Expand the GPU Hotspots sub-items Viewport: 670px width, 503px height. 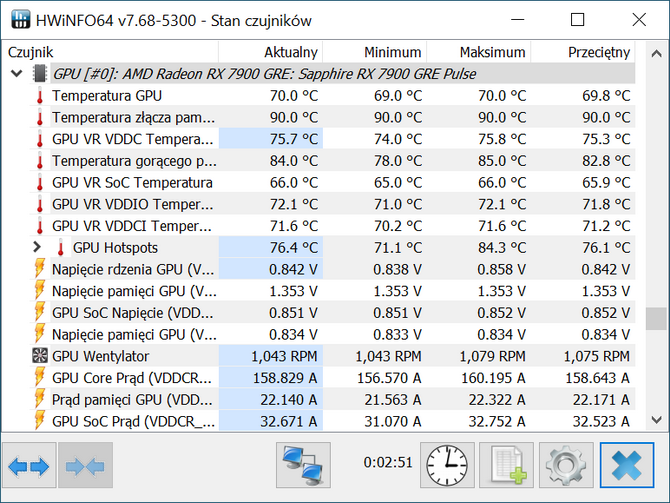point(37,247)
